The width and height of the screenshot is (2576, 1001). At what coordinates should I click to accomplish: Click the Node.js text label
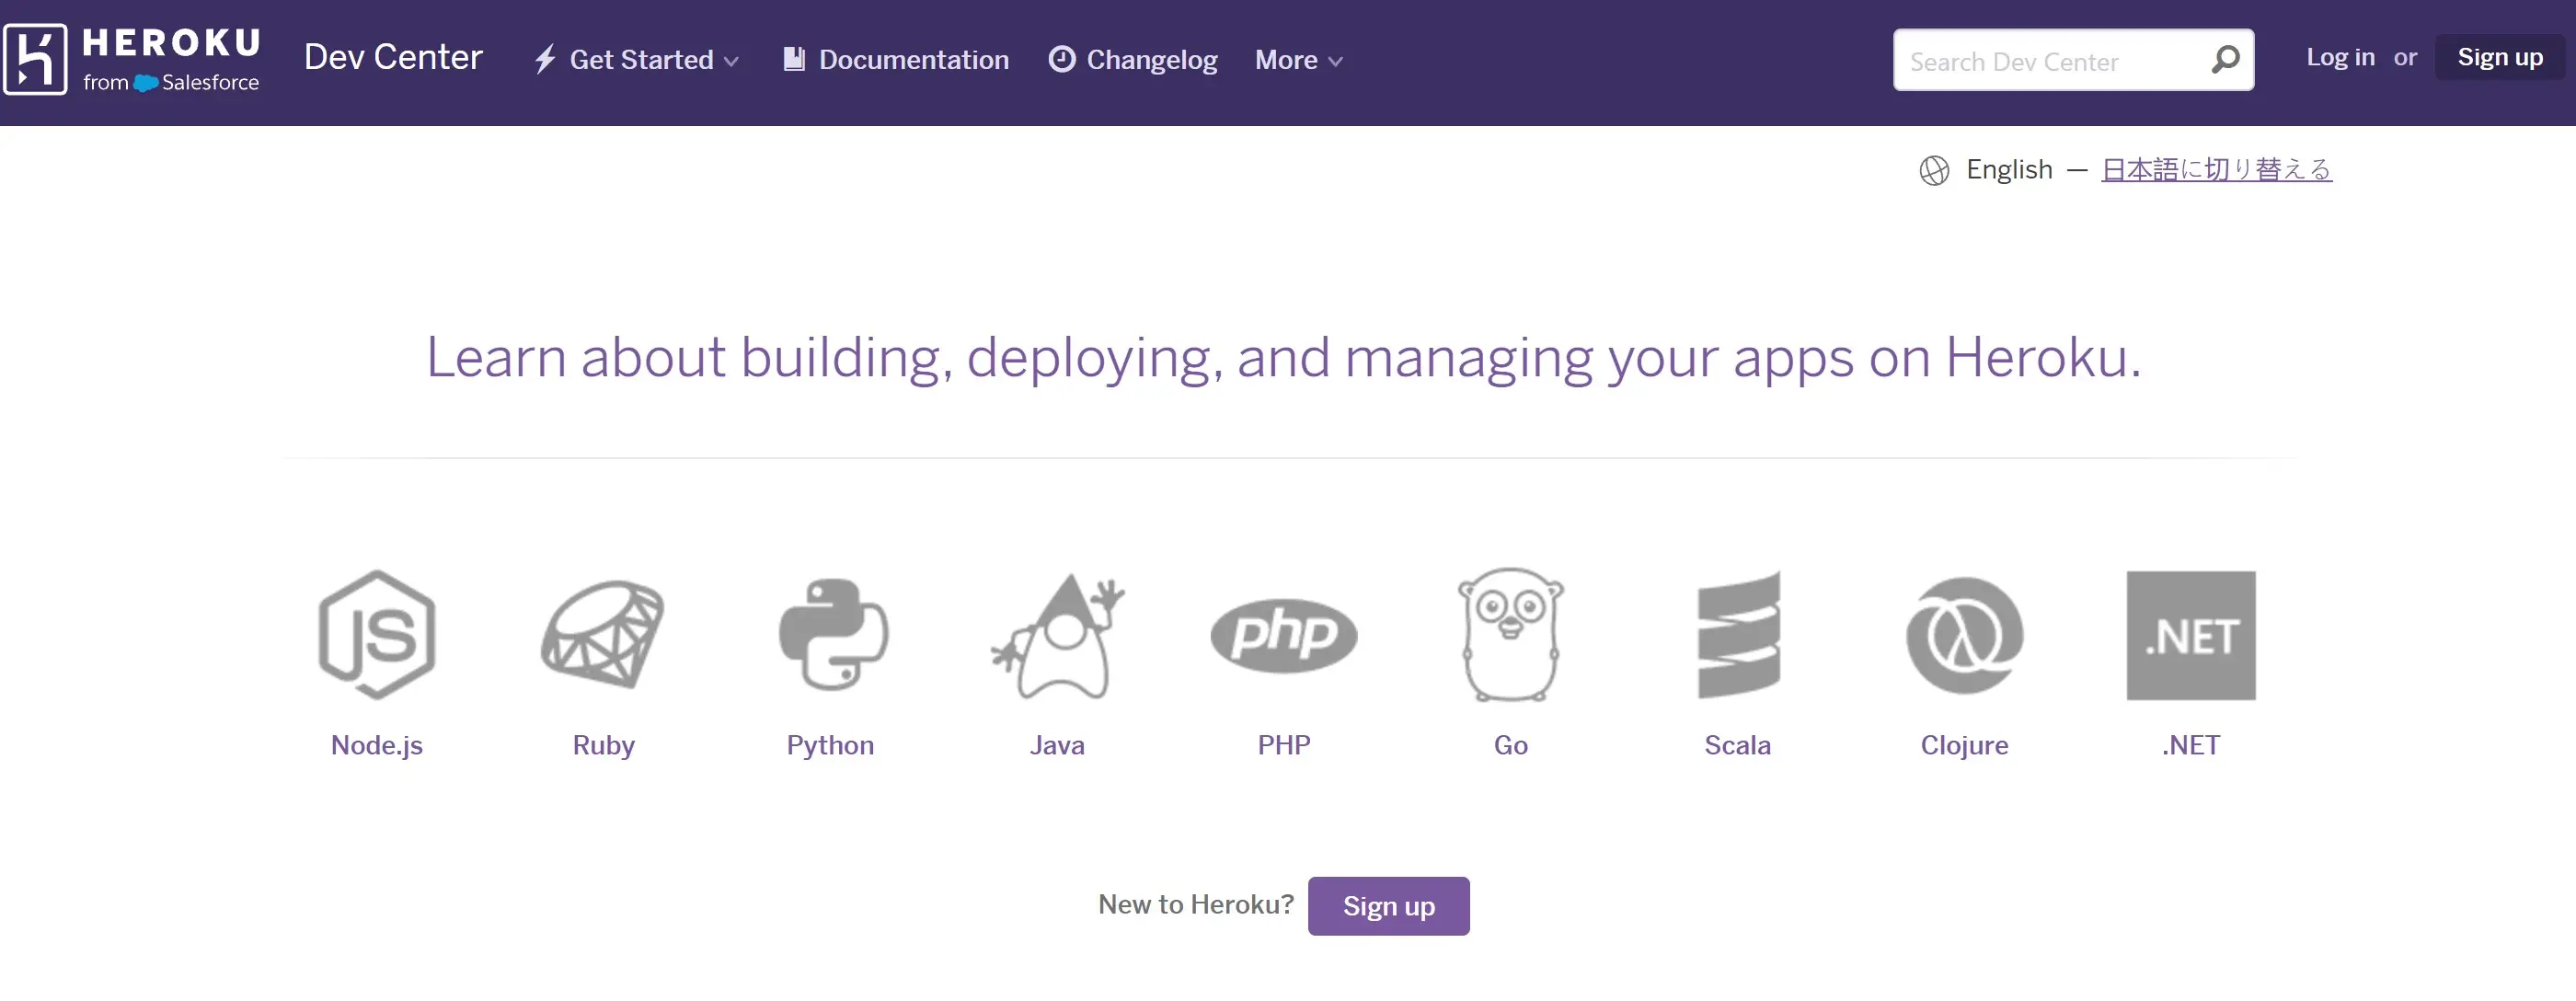tap(377, 745)
